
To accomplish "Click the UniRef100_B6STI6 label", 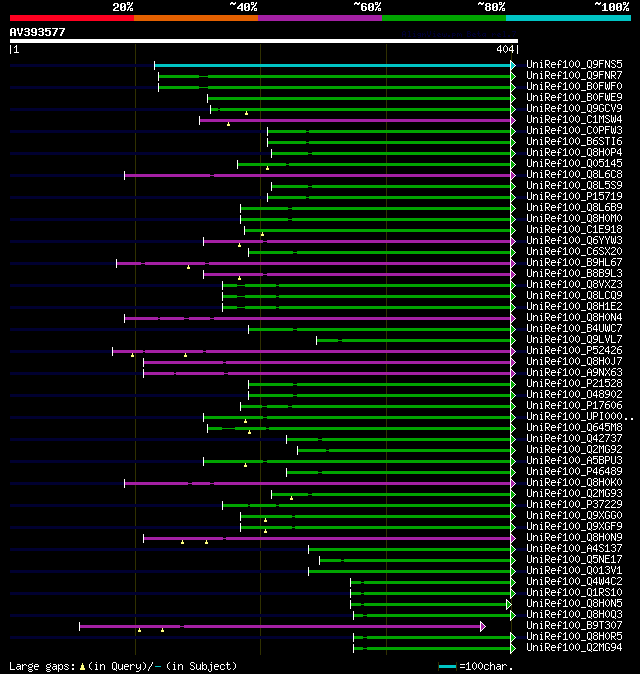I will click(574, 141).
